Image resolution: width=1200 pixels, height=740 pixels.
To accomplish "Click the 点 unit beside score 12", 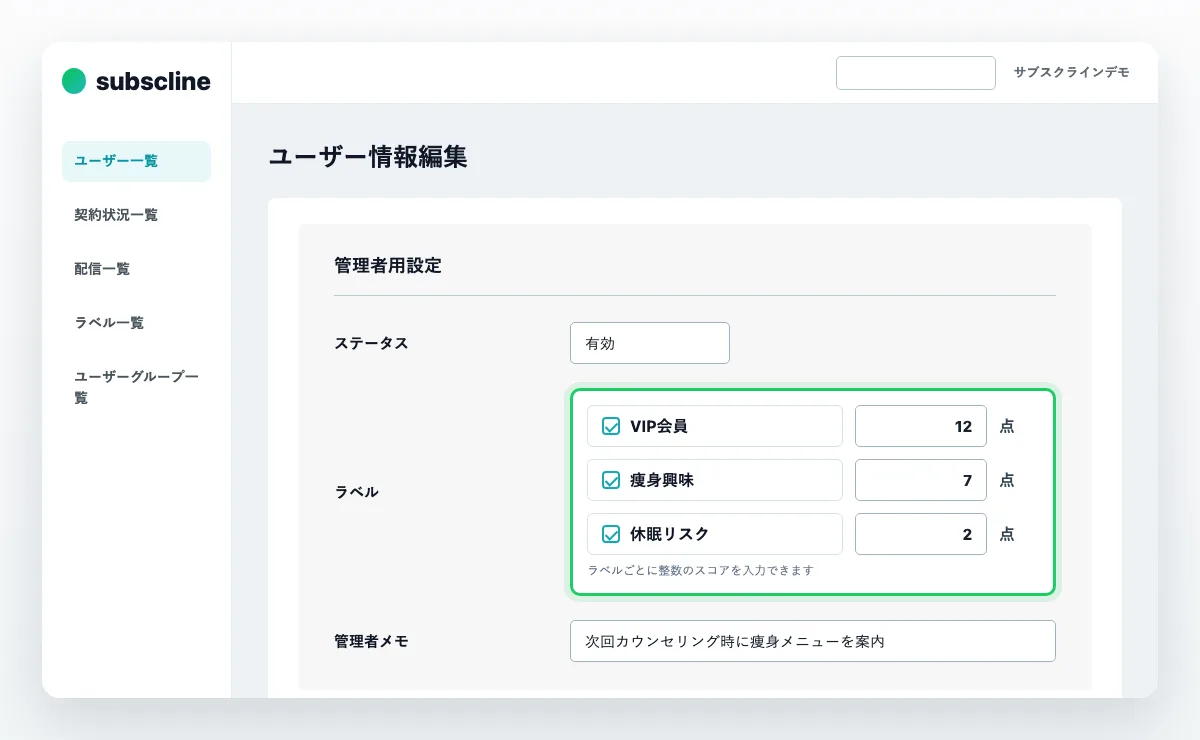I will (1007, 426).
